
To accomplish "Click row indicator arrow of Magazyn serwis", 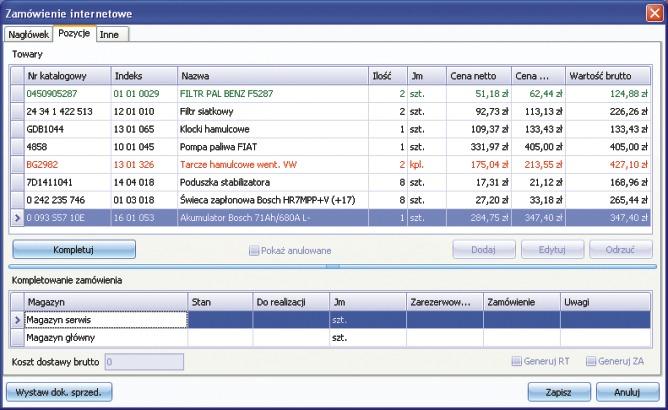I will (x=17, y=320).
